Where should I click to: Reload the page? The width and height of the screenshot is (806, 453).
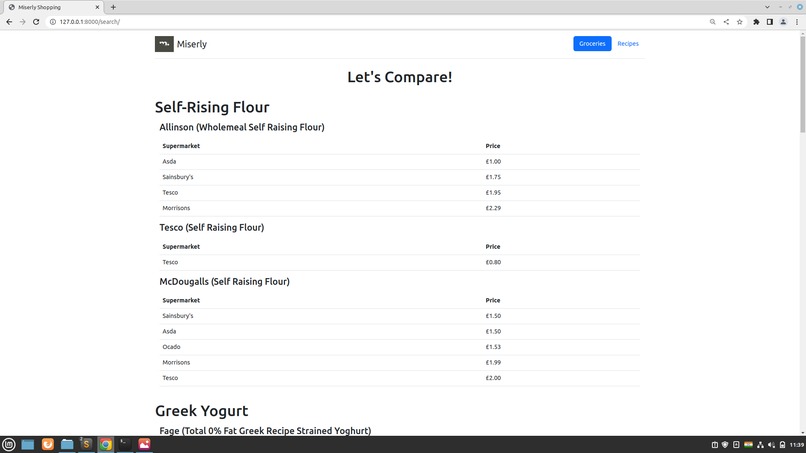pyautogui.click(x=36, y=22)
